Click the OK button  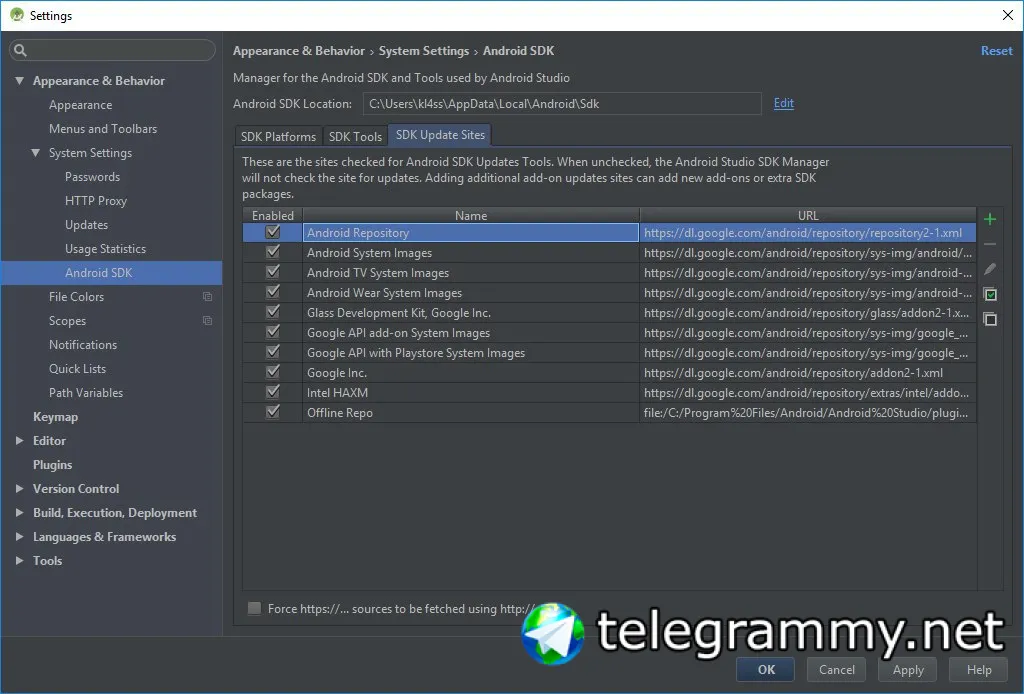[765, 669]
